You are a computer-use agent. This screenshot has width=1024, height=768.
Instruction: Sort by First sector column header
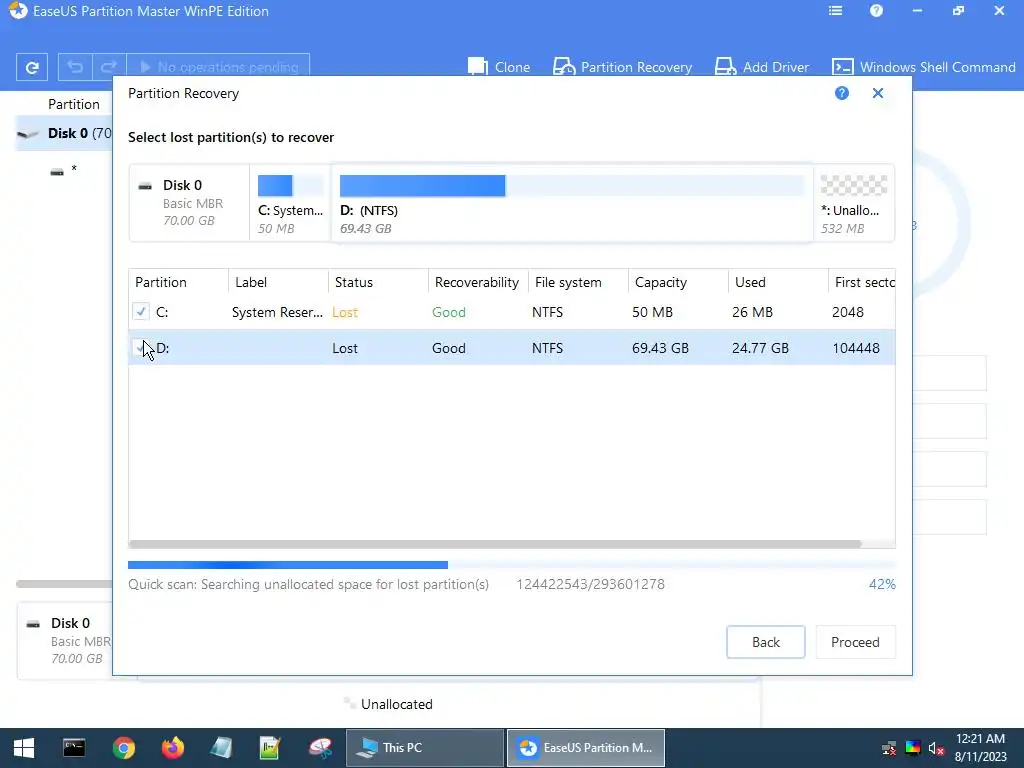pos(862,282)
